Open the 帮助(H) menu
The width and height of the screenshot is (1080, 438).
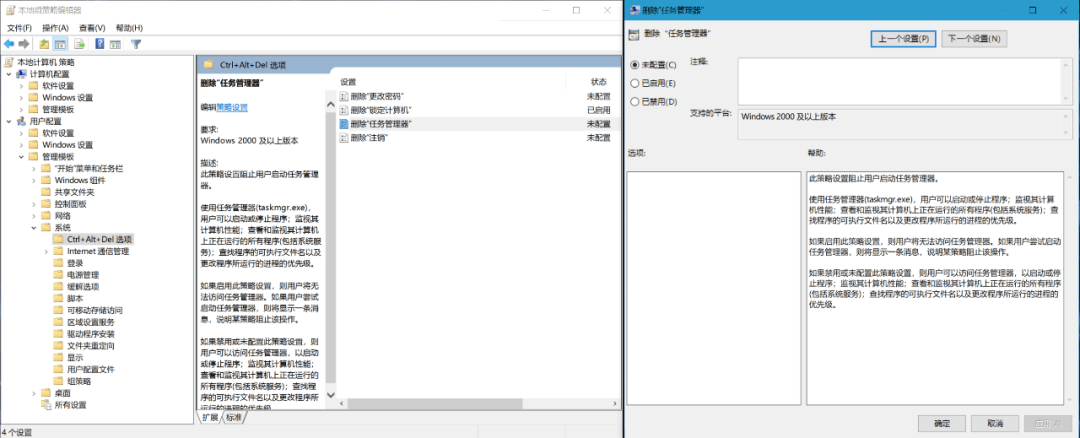click(129, 28)
